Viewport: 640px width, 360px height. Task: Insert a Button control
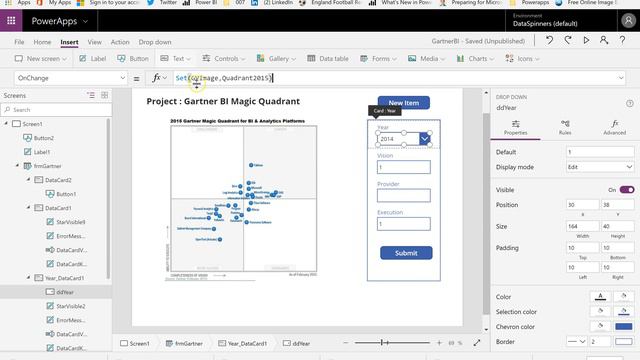(133, 59)
